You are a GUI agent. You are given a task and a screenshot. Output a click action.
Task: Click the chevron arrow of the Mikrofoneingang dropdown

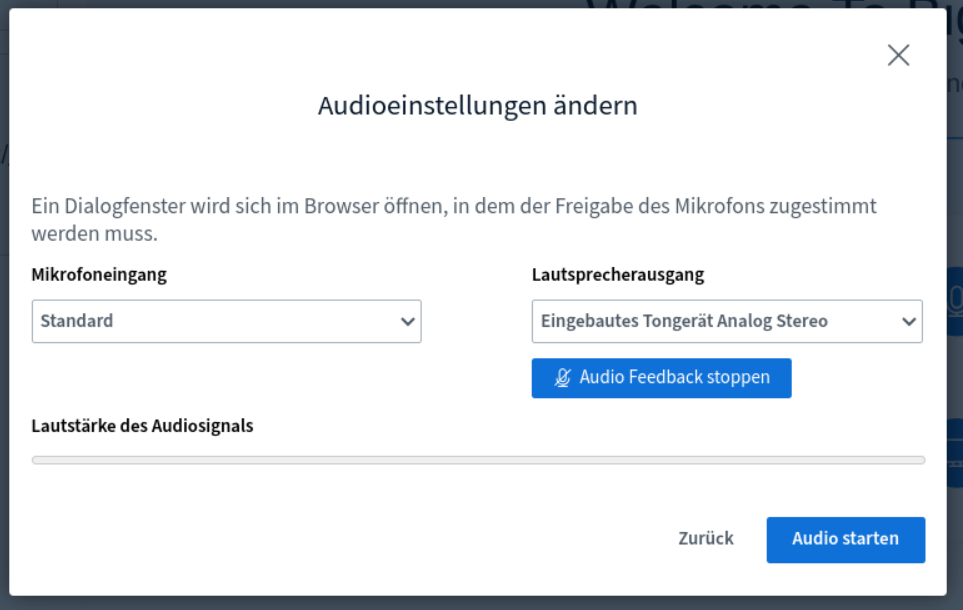coord(407,322)
